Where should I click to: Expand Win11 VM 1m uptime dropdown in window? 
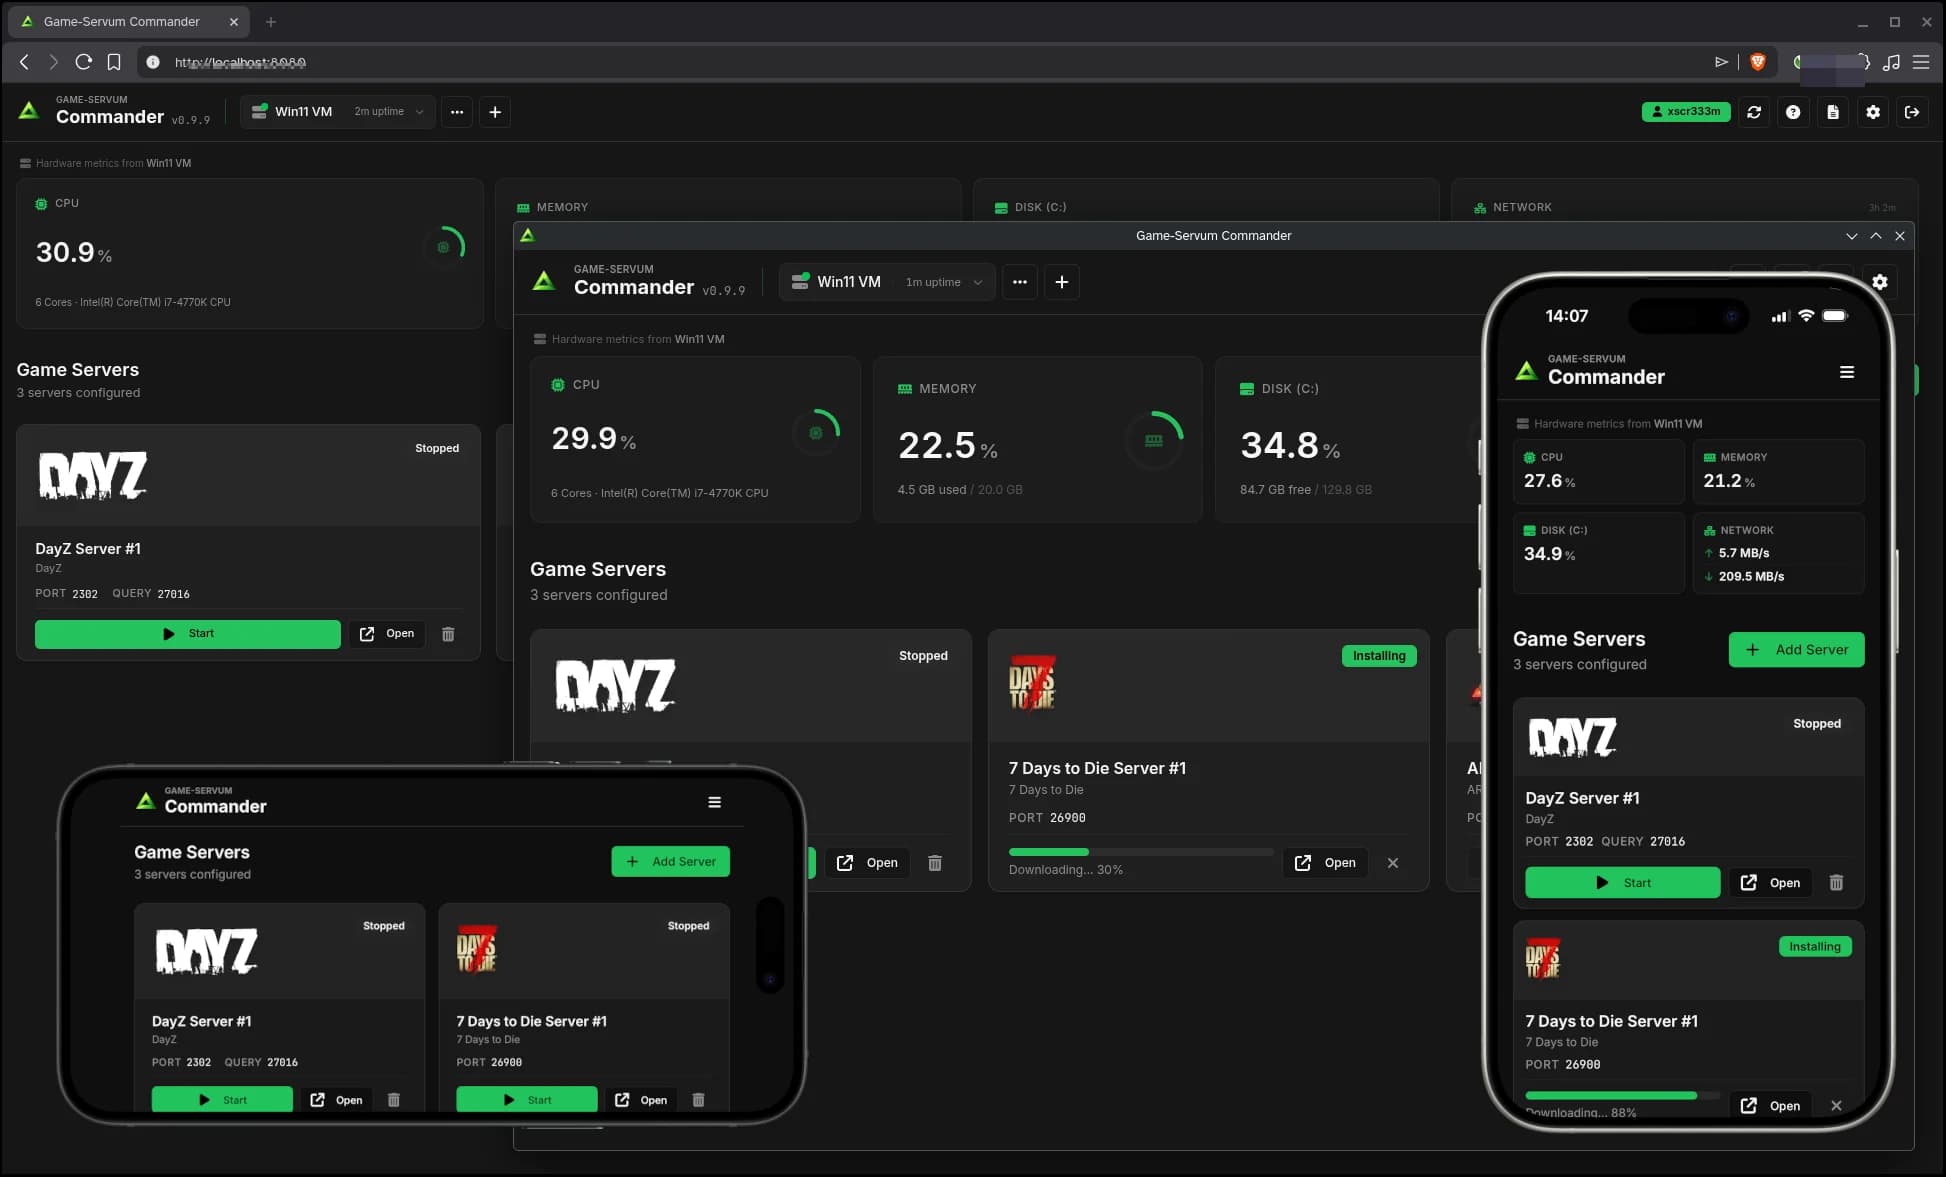[888, 282]
